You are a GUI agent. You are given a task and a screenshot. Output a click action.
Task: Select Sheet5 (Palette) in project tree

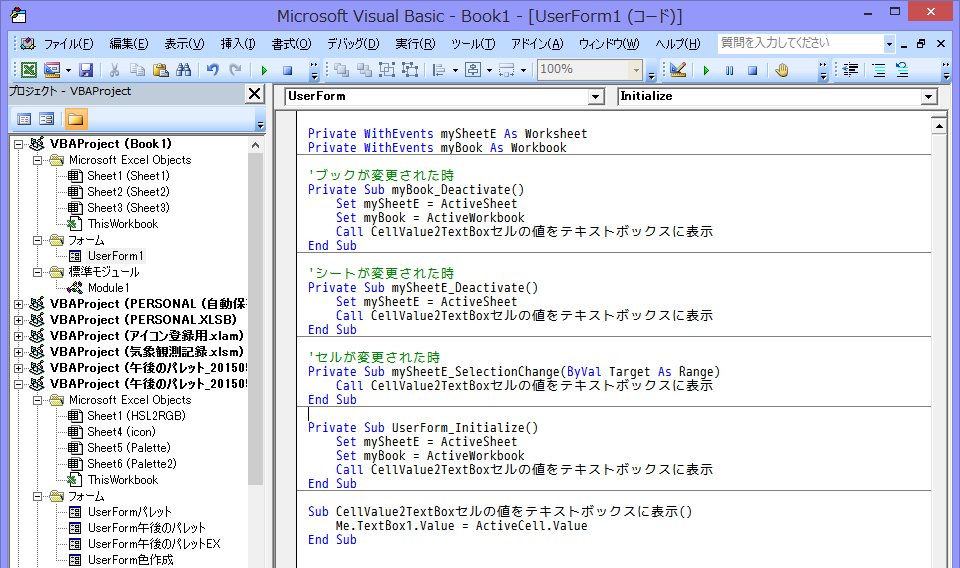tap(129, 447)
